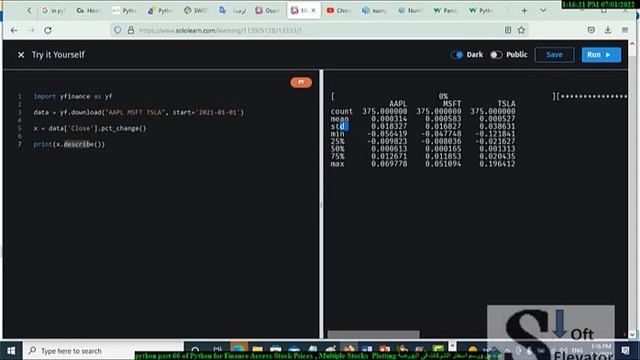The height and width of the screenshot is (360, 640).
Task: Click code line 3 with yf.download
Action: (x=138, y=112)
